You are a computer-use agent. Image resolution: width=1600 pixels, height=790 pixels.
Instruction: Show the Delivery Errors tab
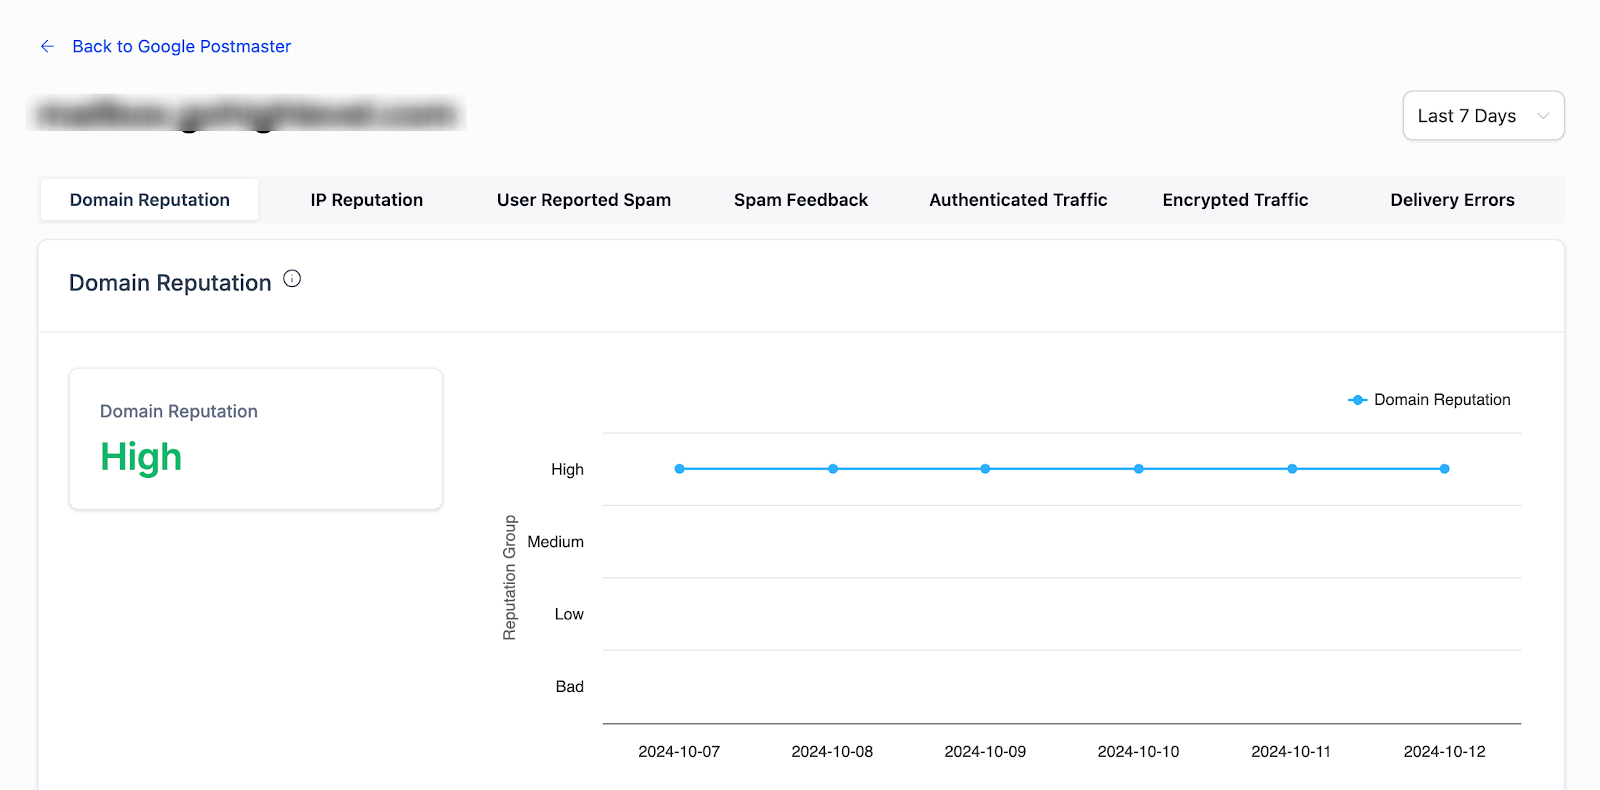coord(1452,200)
